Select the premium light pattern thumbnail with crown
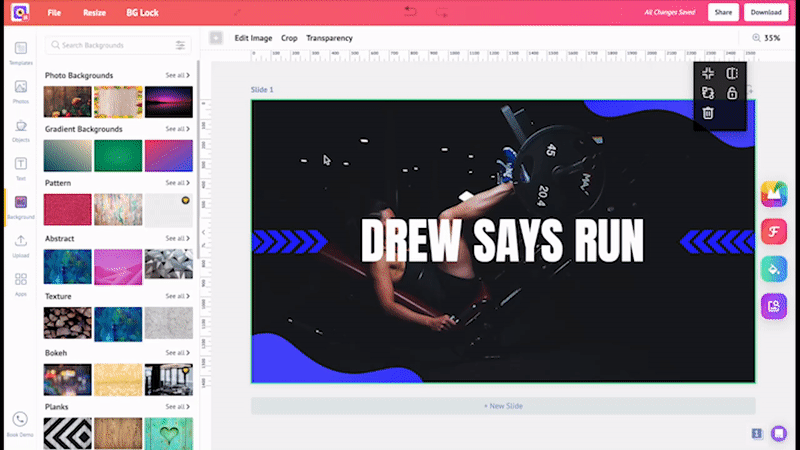 [x=168, y=210]
